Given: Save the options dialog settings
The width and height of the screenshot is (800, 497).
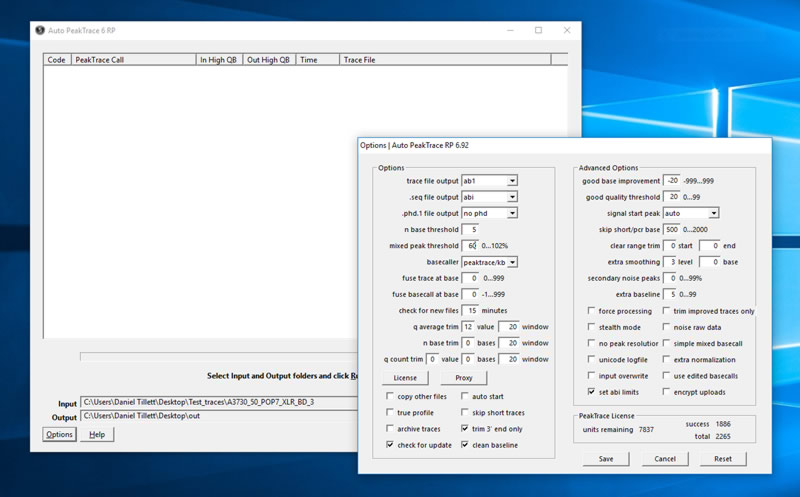Looking at the screenshot, I should pos(606,459).
